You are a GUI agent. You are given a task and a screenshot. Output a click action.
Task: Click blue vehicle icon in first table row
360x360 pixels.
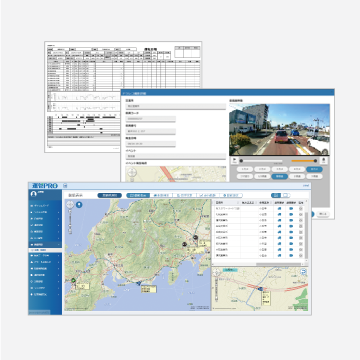(279, 208)
